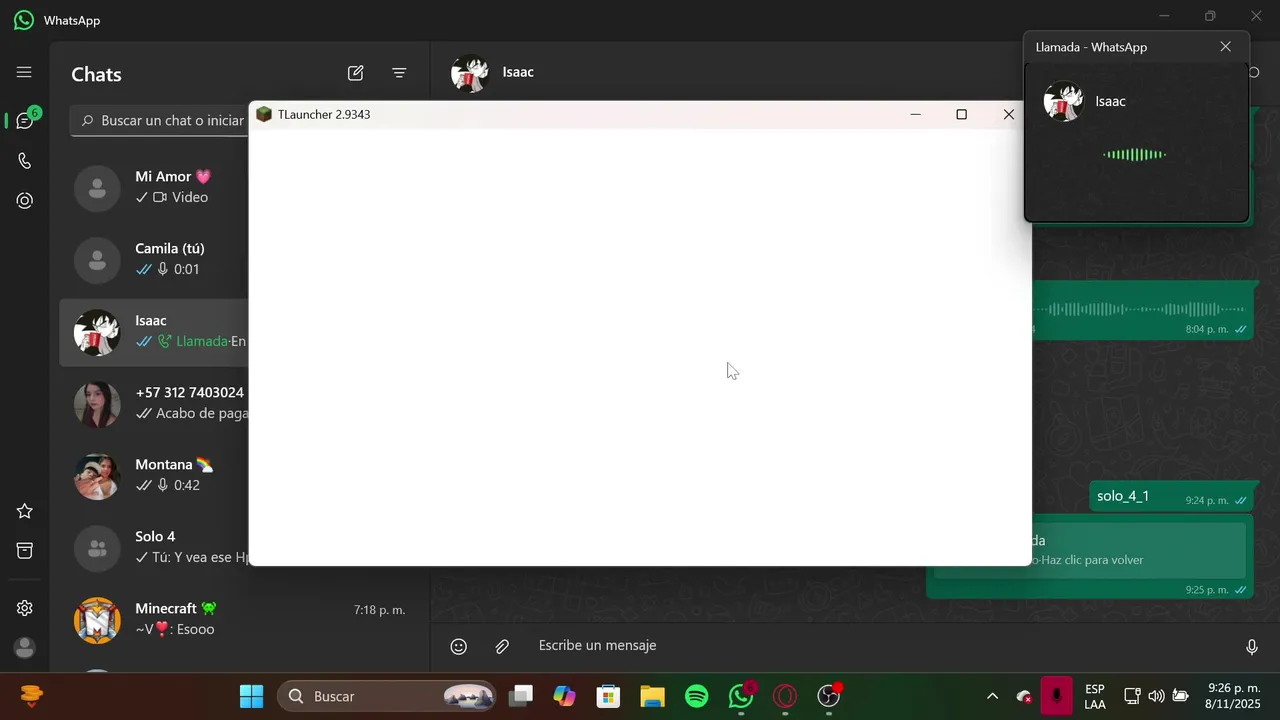Open the chat filter icon
1280x720 pixels.
click(399, 73)
